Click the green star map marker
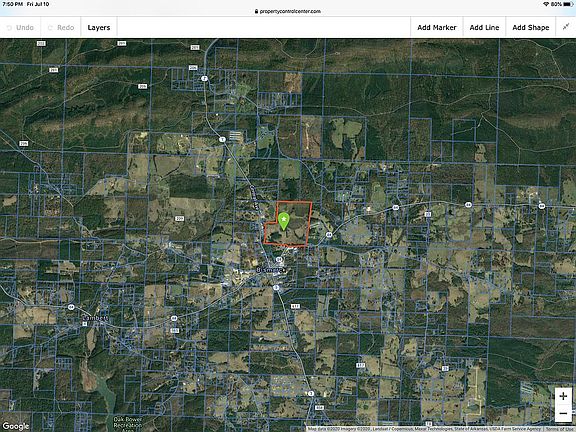This screenshot has width=576, height=432. 284,221
